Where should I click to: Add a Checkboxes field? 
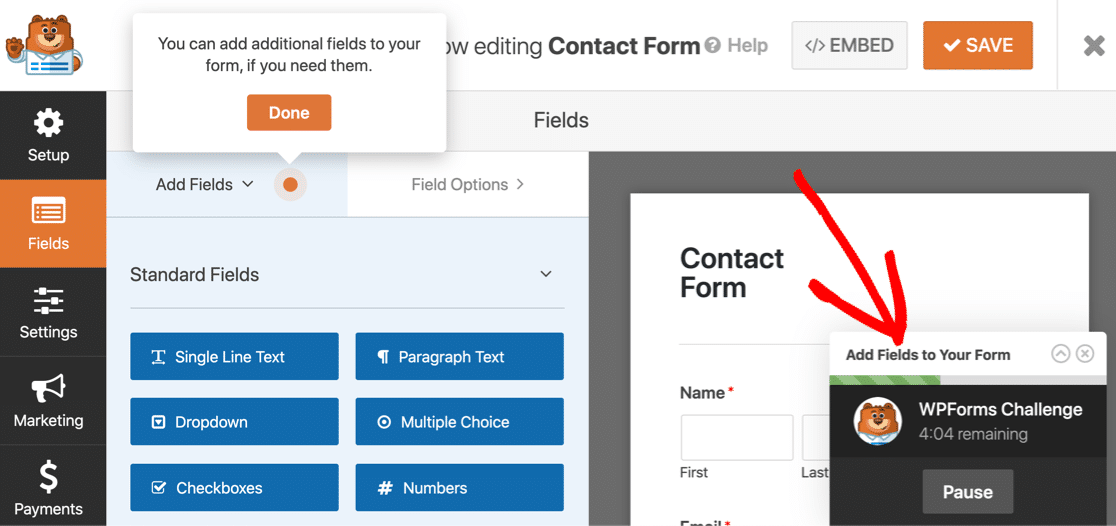click(234, 488)
